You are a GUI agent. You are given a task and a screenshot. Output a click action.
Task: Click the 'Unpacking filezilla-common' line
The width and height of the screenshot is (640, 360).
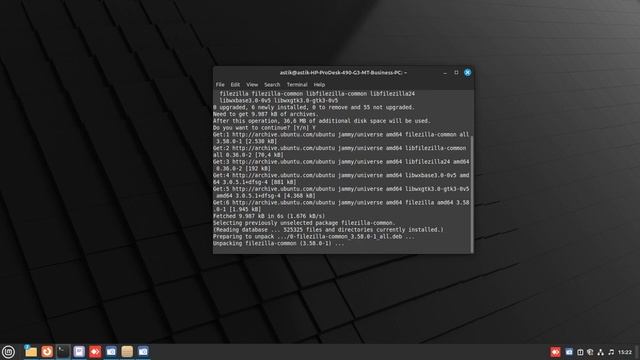(278, 243)
